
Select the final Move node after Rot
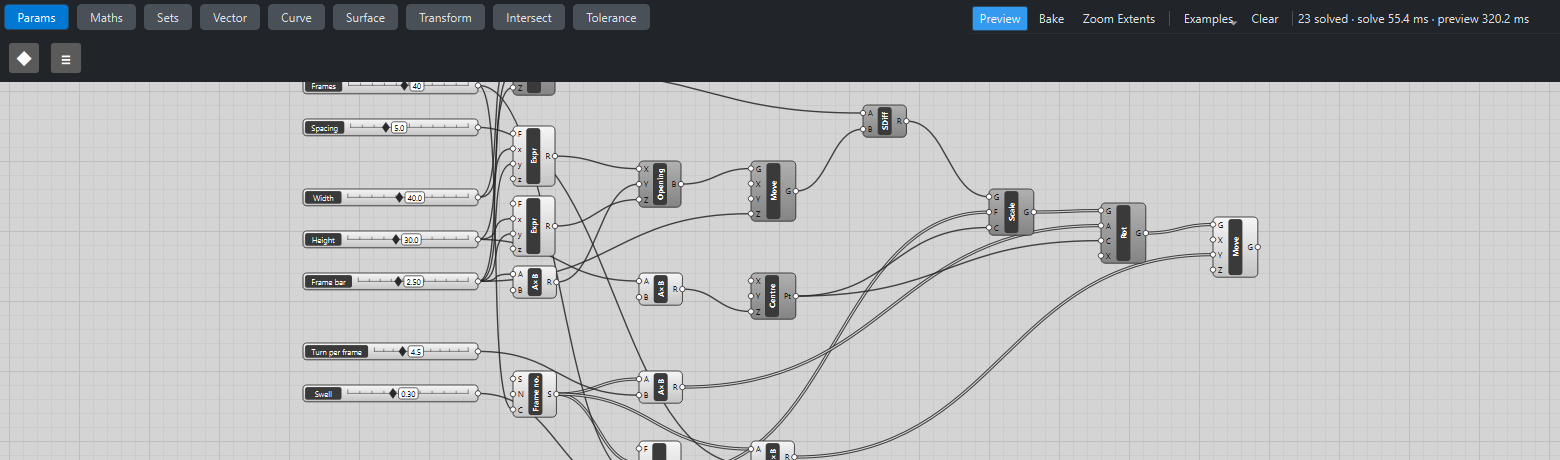click(x=1235, y=247)
